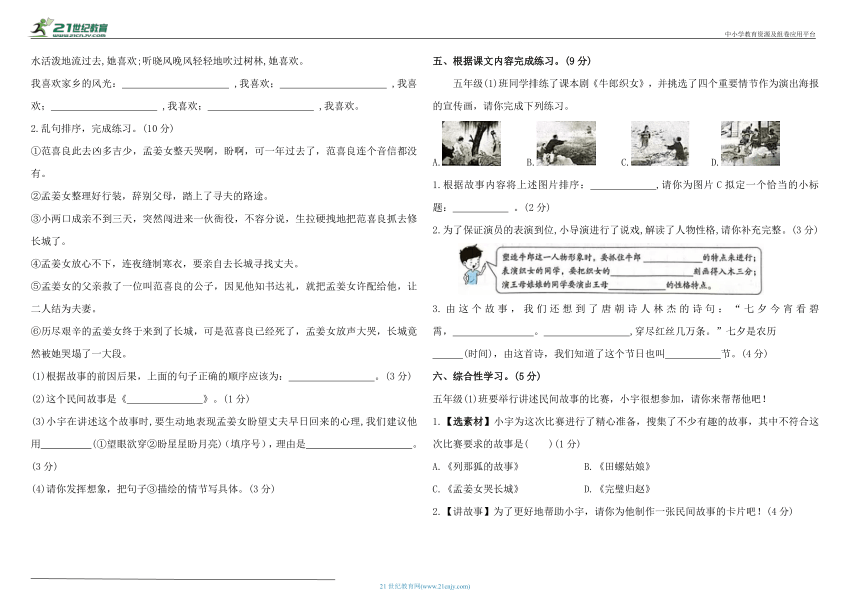Choose option D《完璧归赵》

pos(617,489)
